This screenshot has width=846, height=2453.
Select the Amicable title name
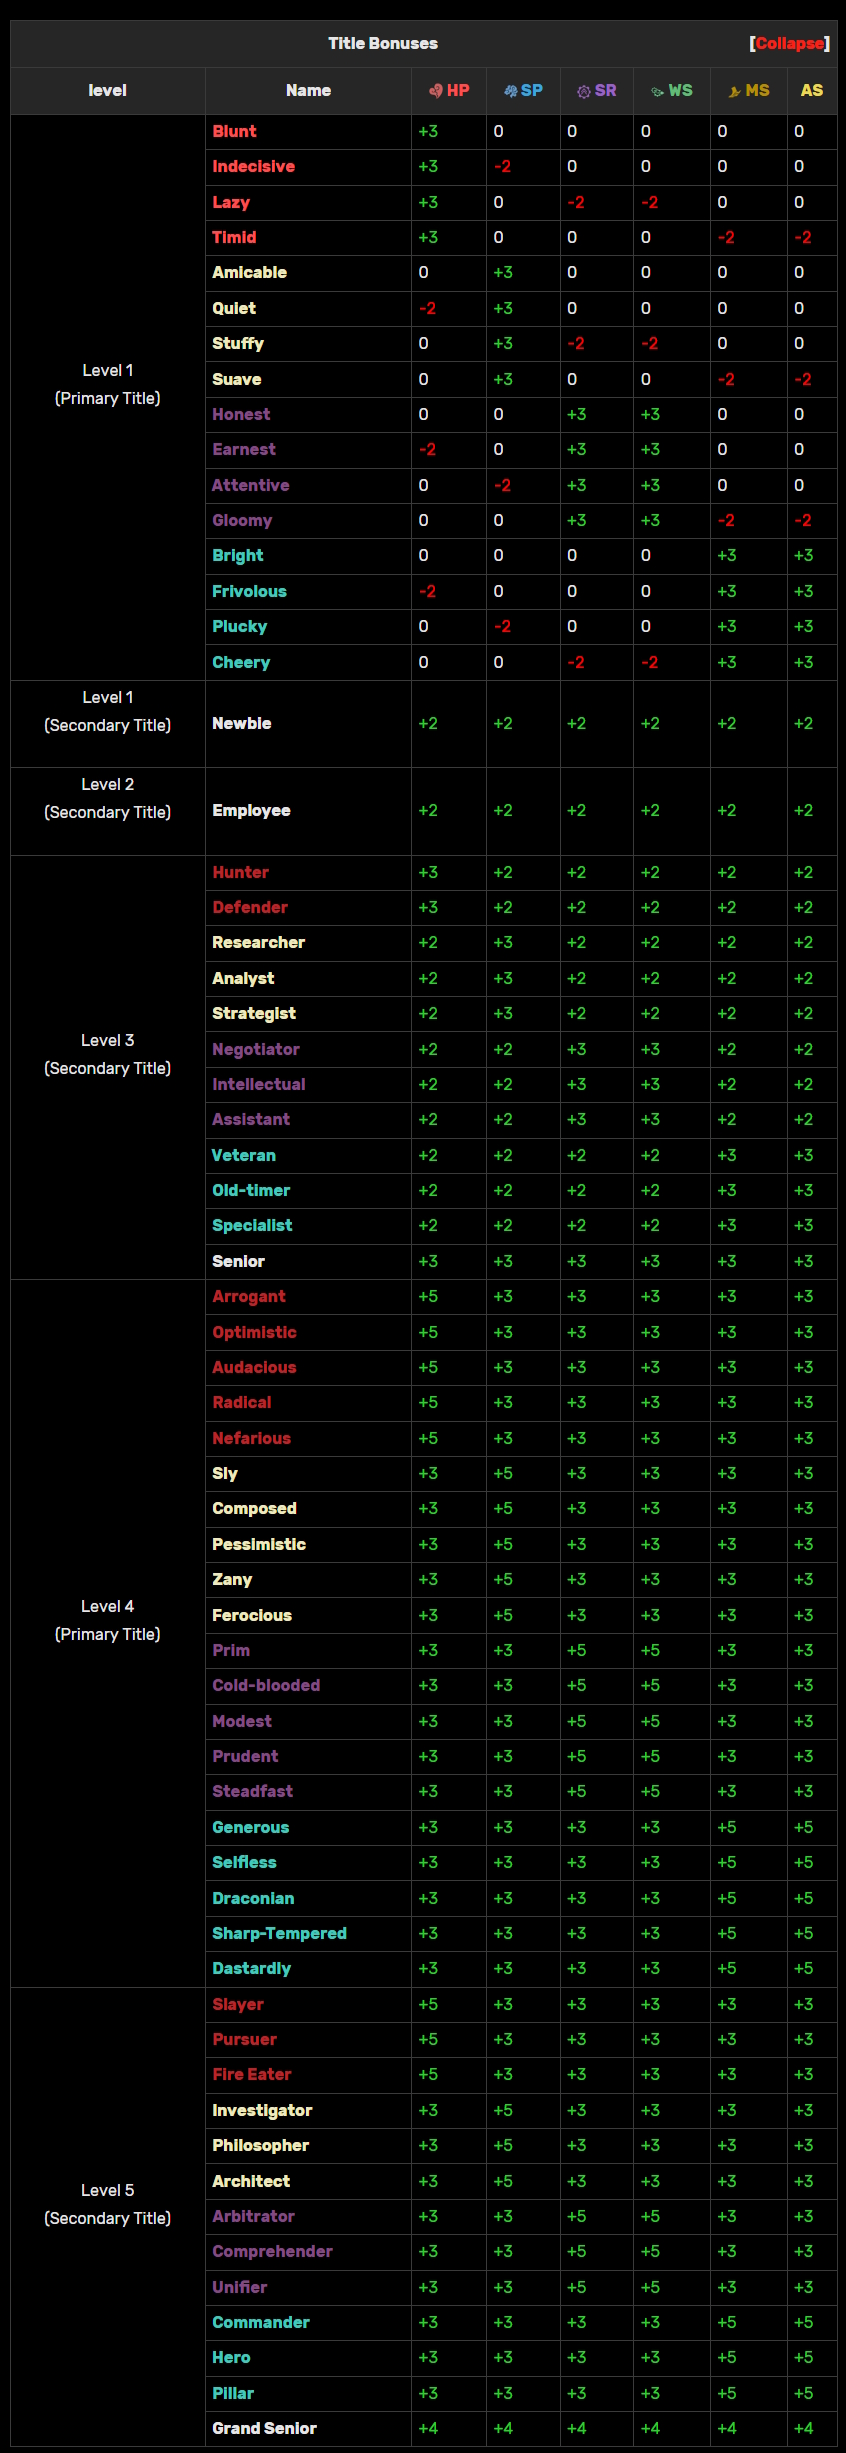[x=249, y=273]
